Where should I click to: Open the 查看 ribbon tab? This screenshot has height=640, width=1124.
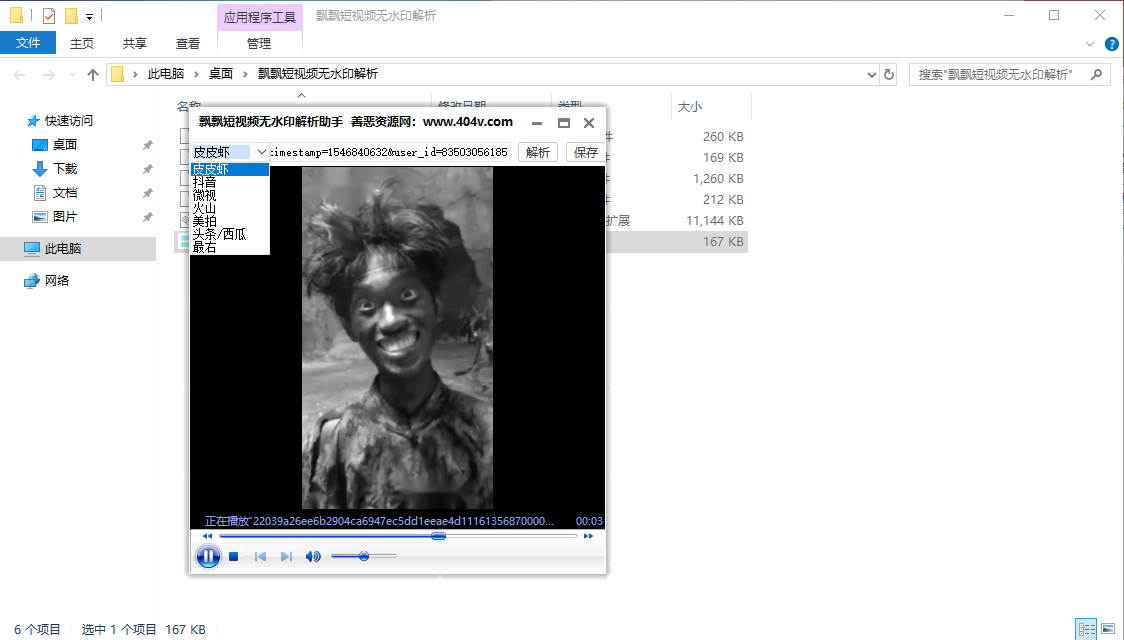[x=188, y=43]
